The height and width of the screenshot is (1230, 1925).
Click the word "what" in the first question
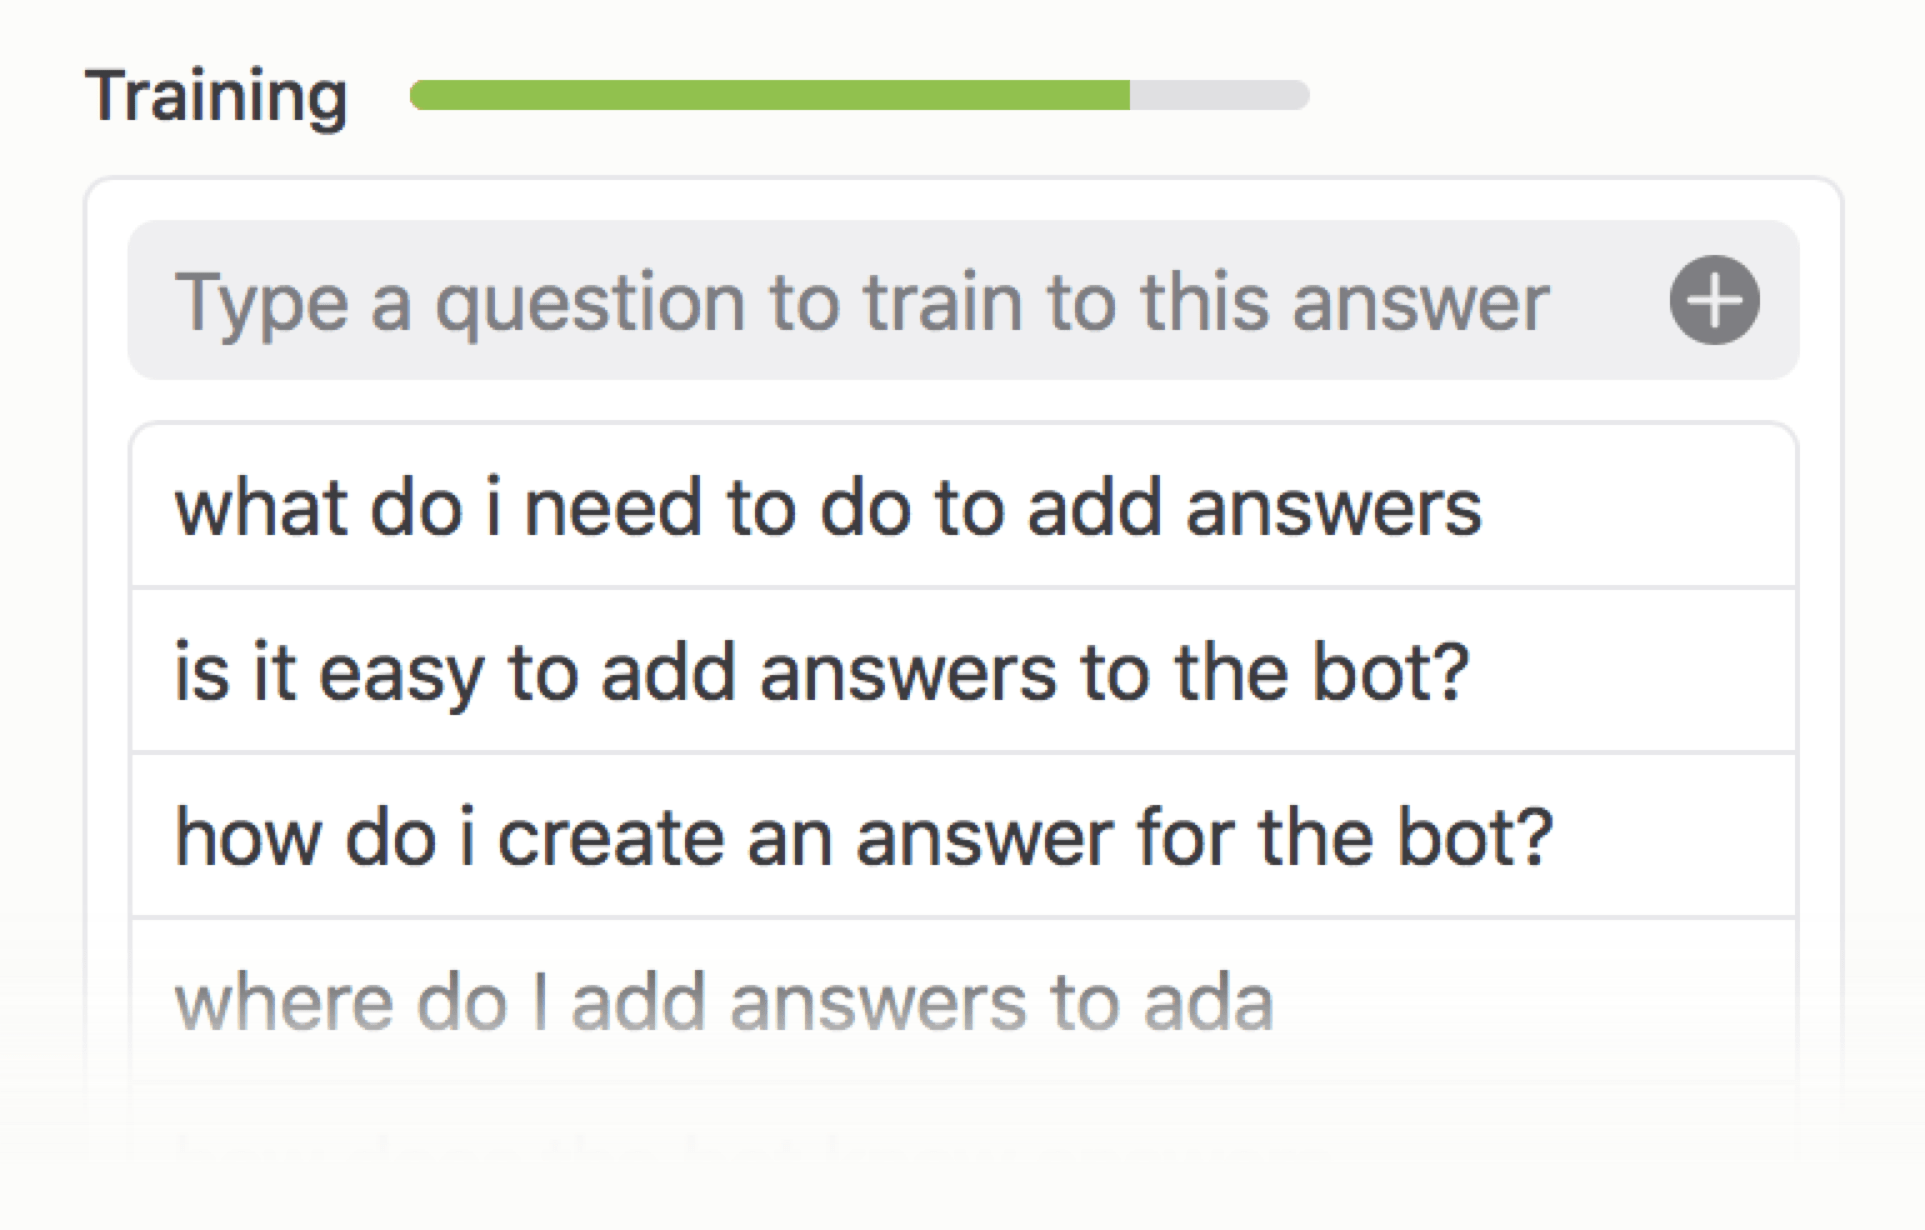point(261,508)
